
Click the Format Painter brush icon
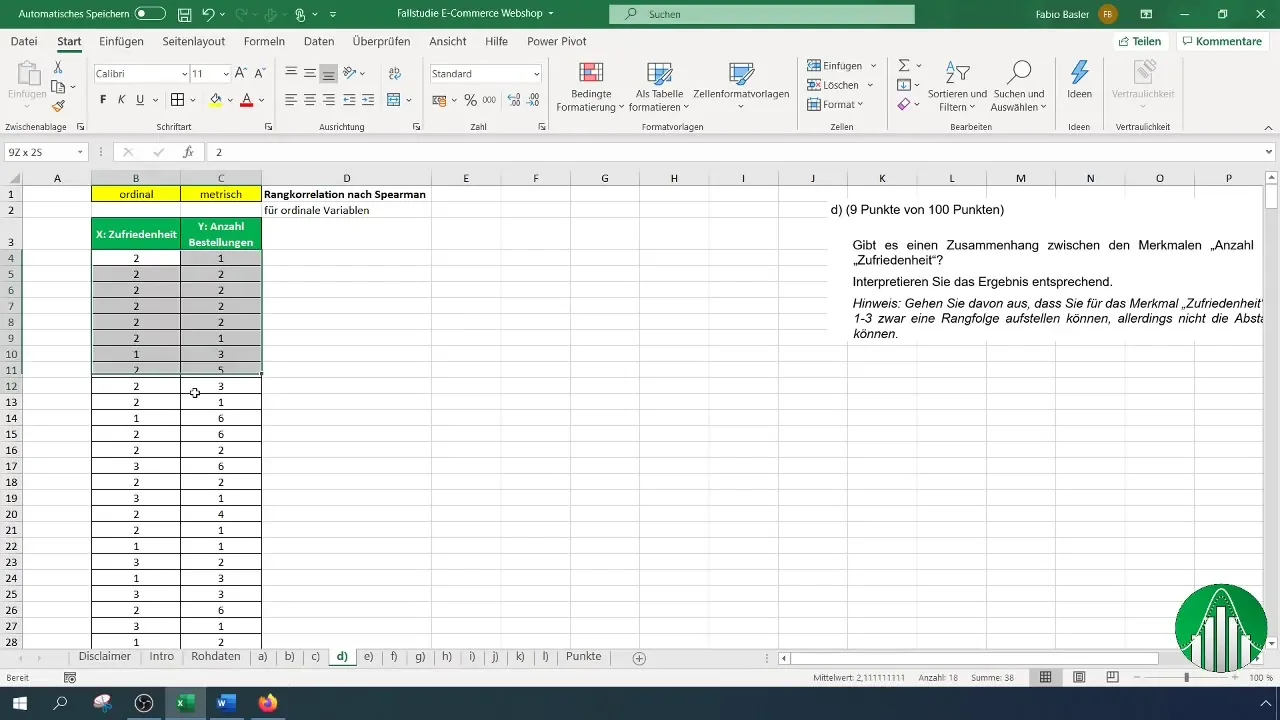[x=59, y=106]
